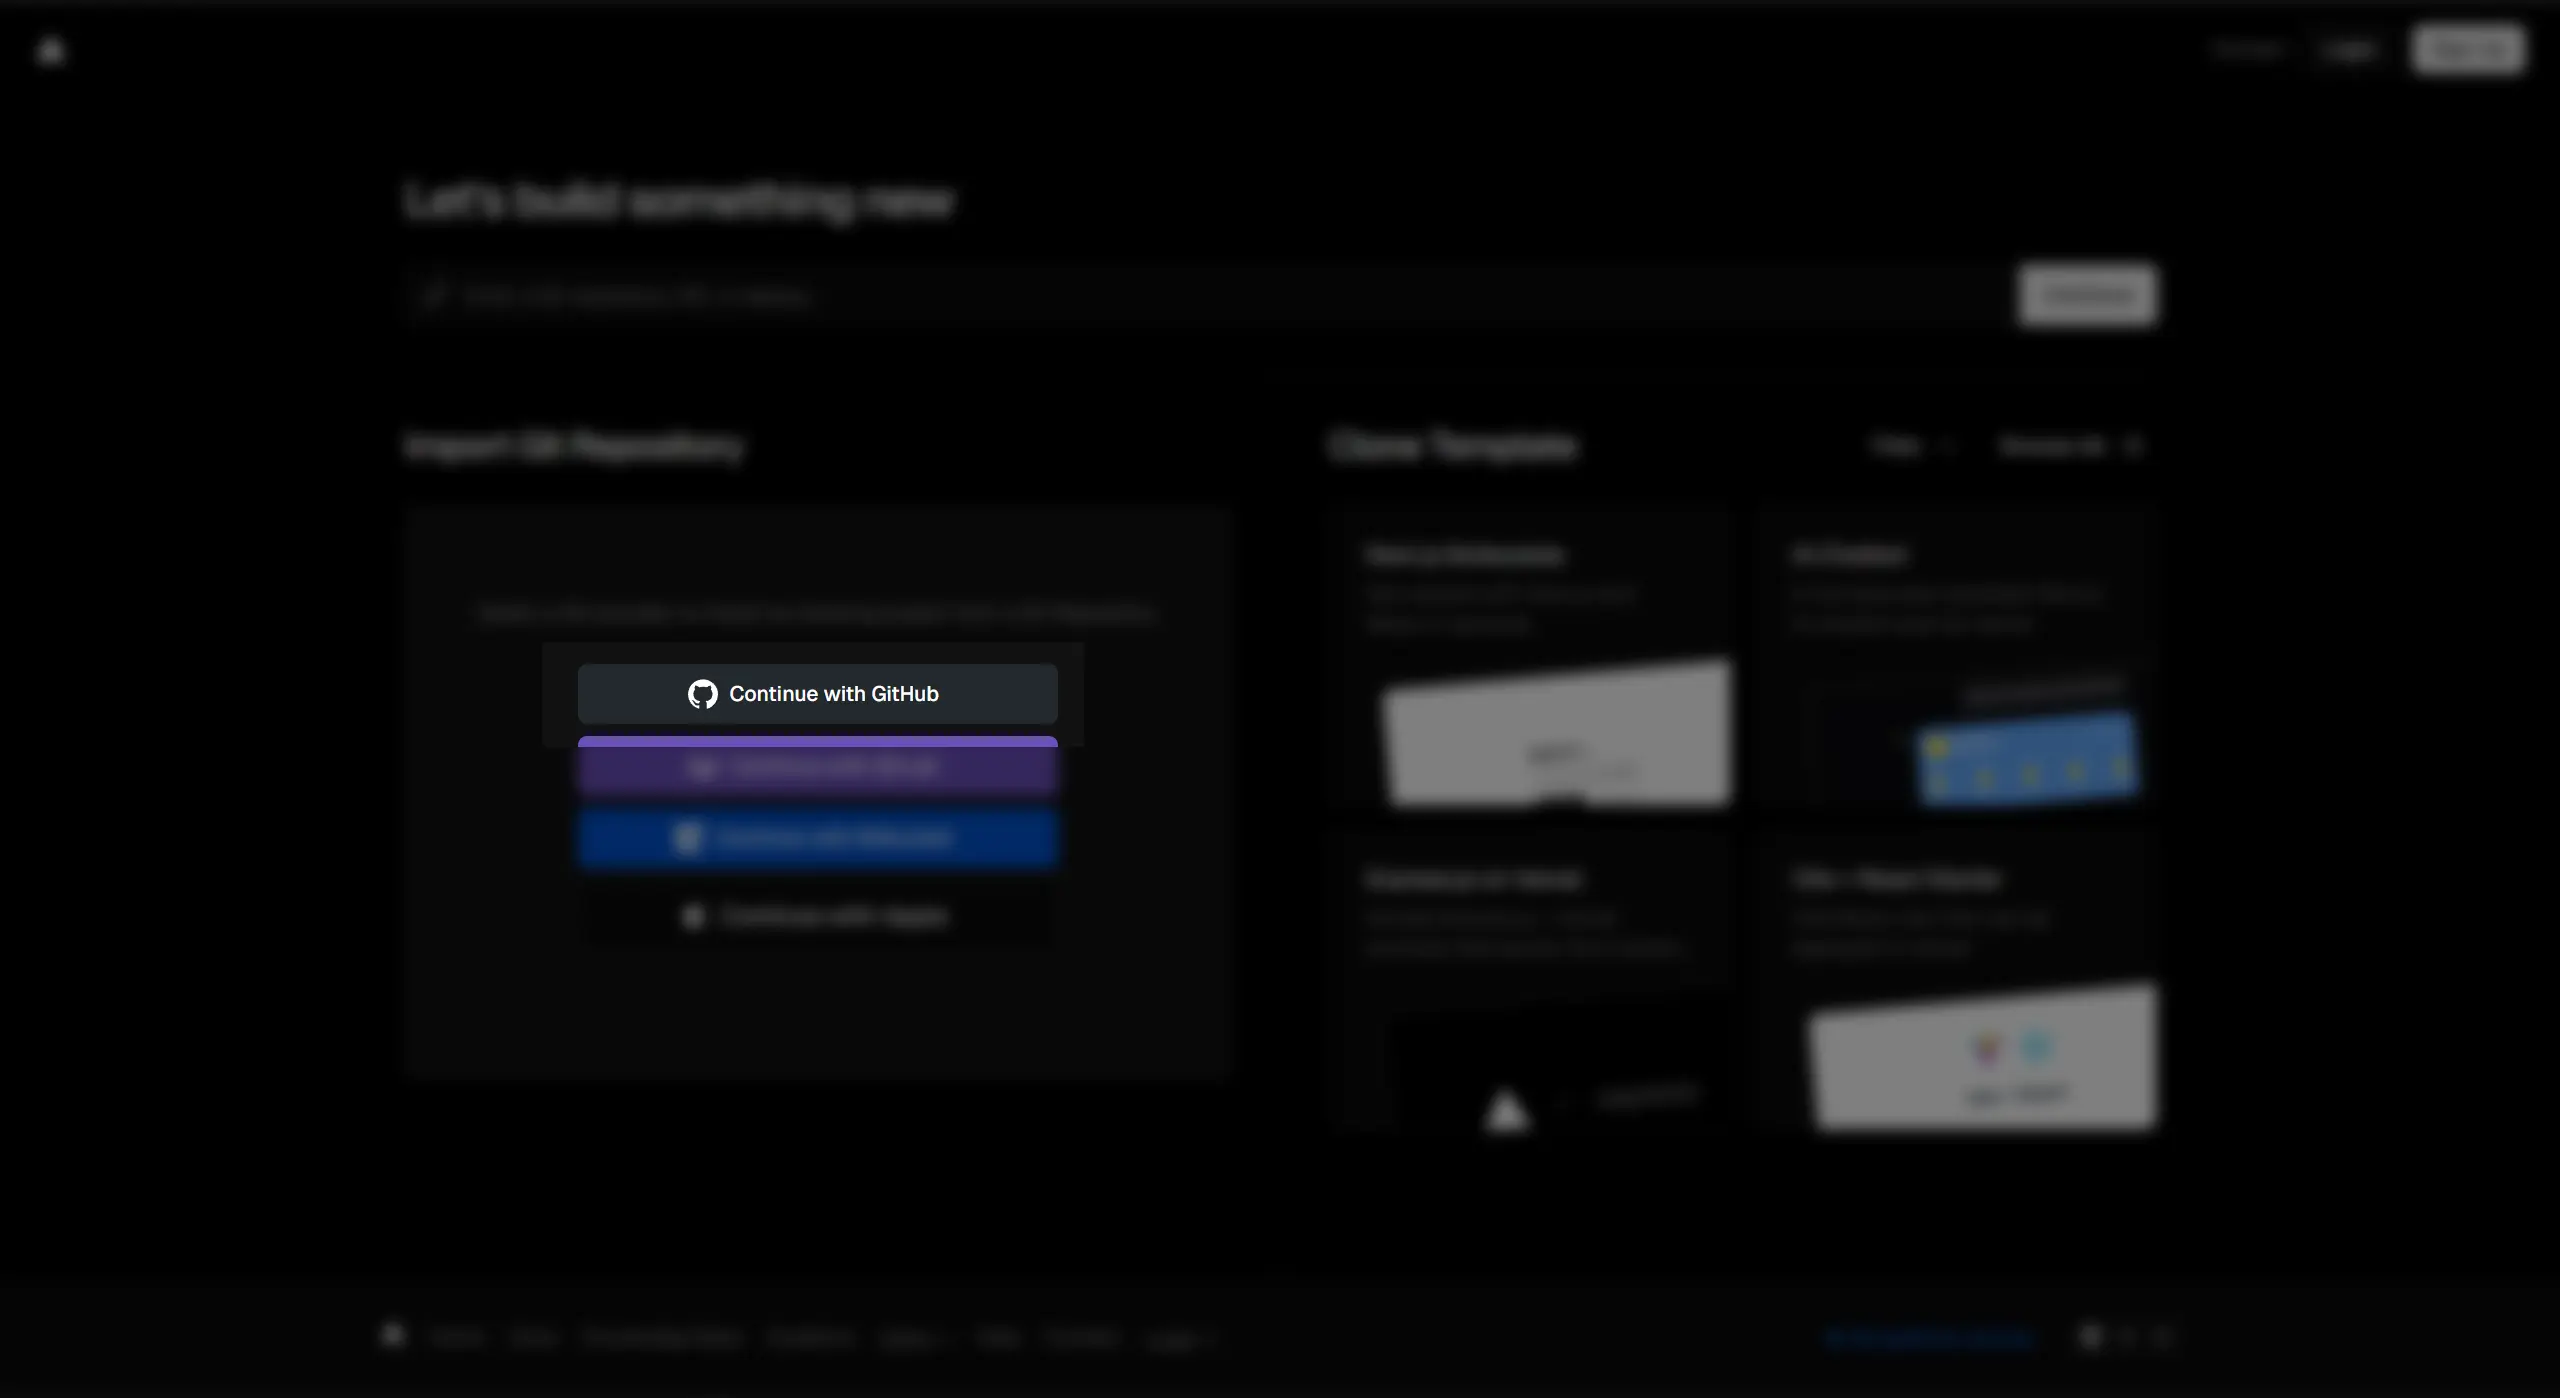The image size is (2560, 1398).
Task: Click the GitLab icon on the purple button
Action: 706,766
